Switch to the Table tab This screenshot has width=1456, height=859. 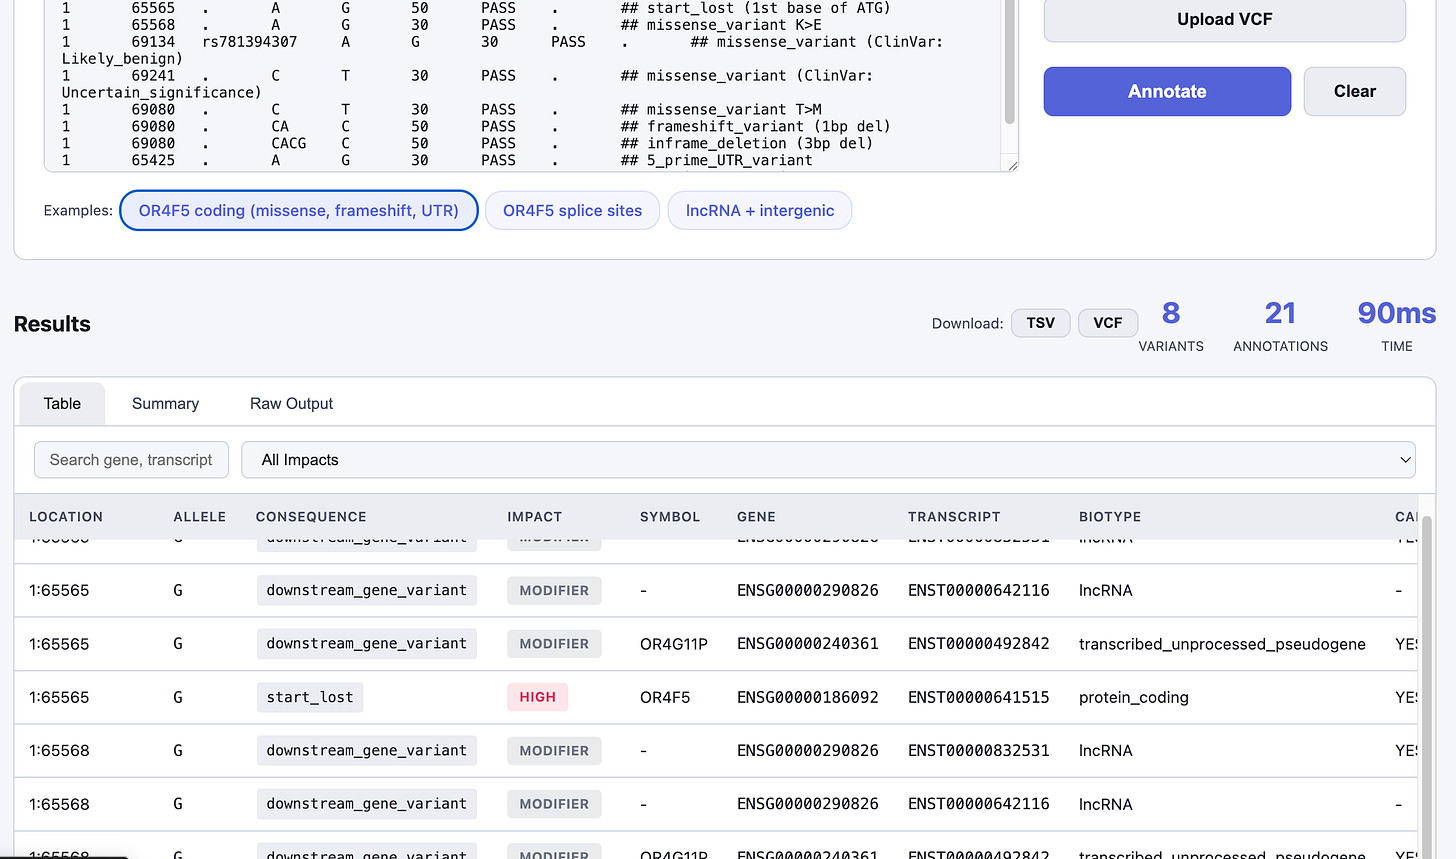tap(62, 404)
